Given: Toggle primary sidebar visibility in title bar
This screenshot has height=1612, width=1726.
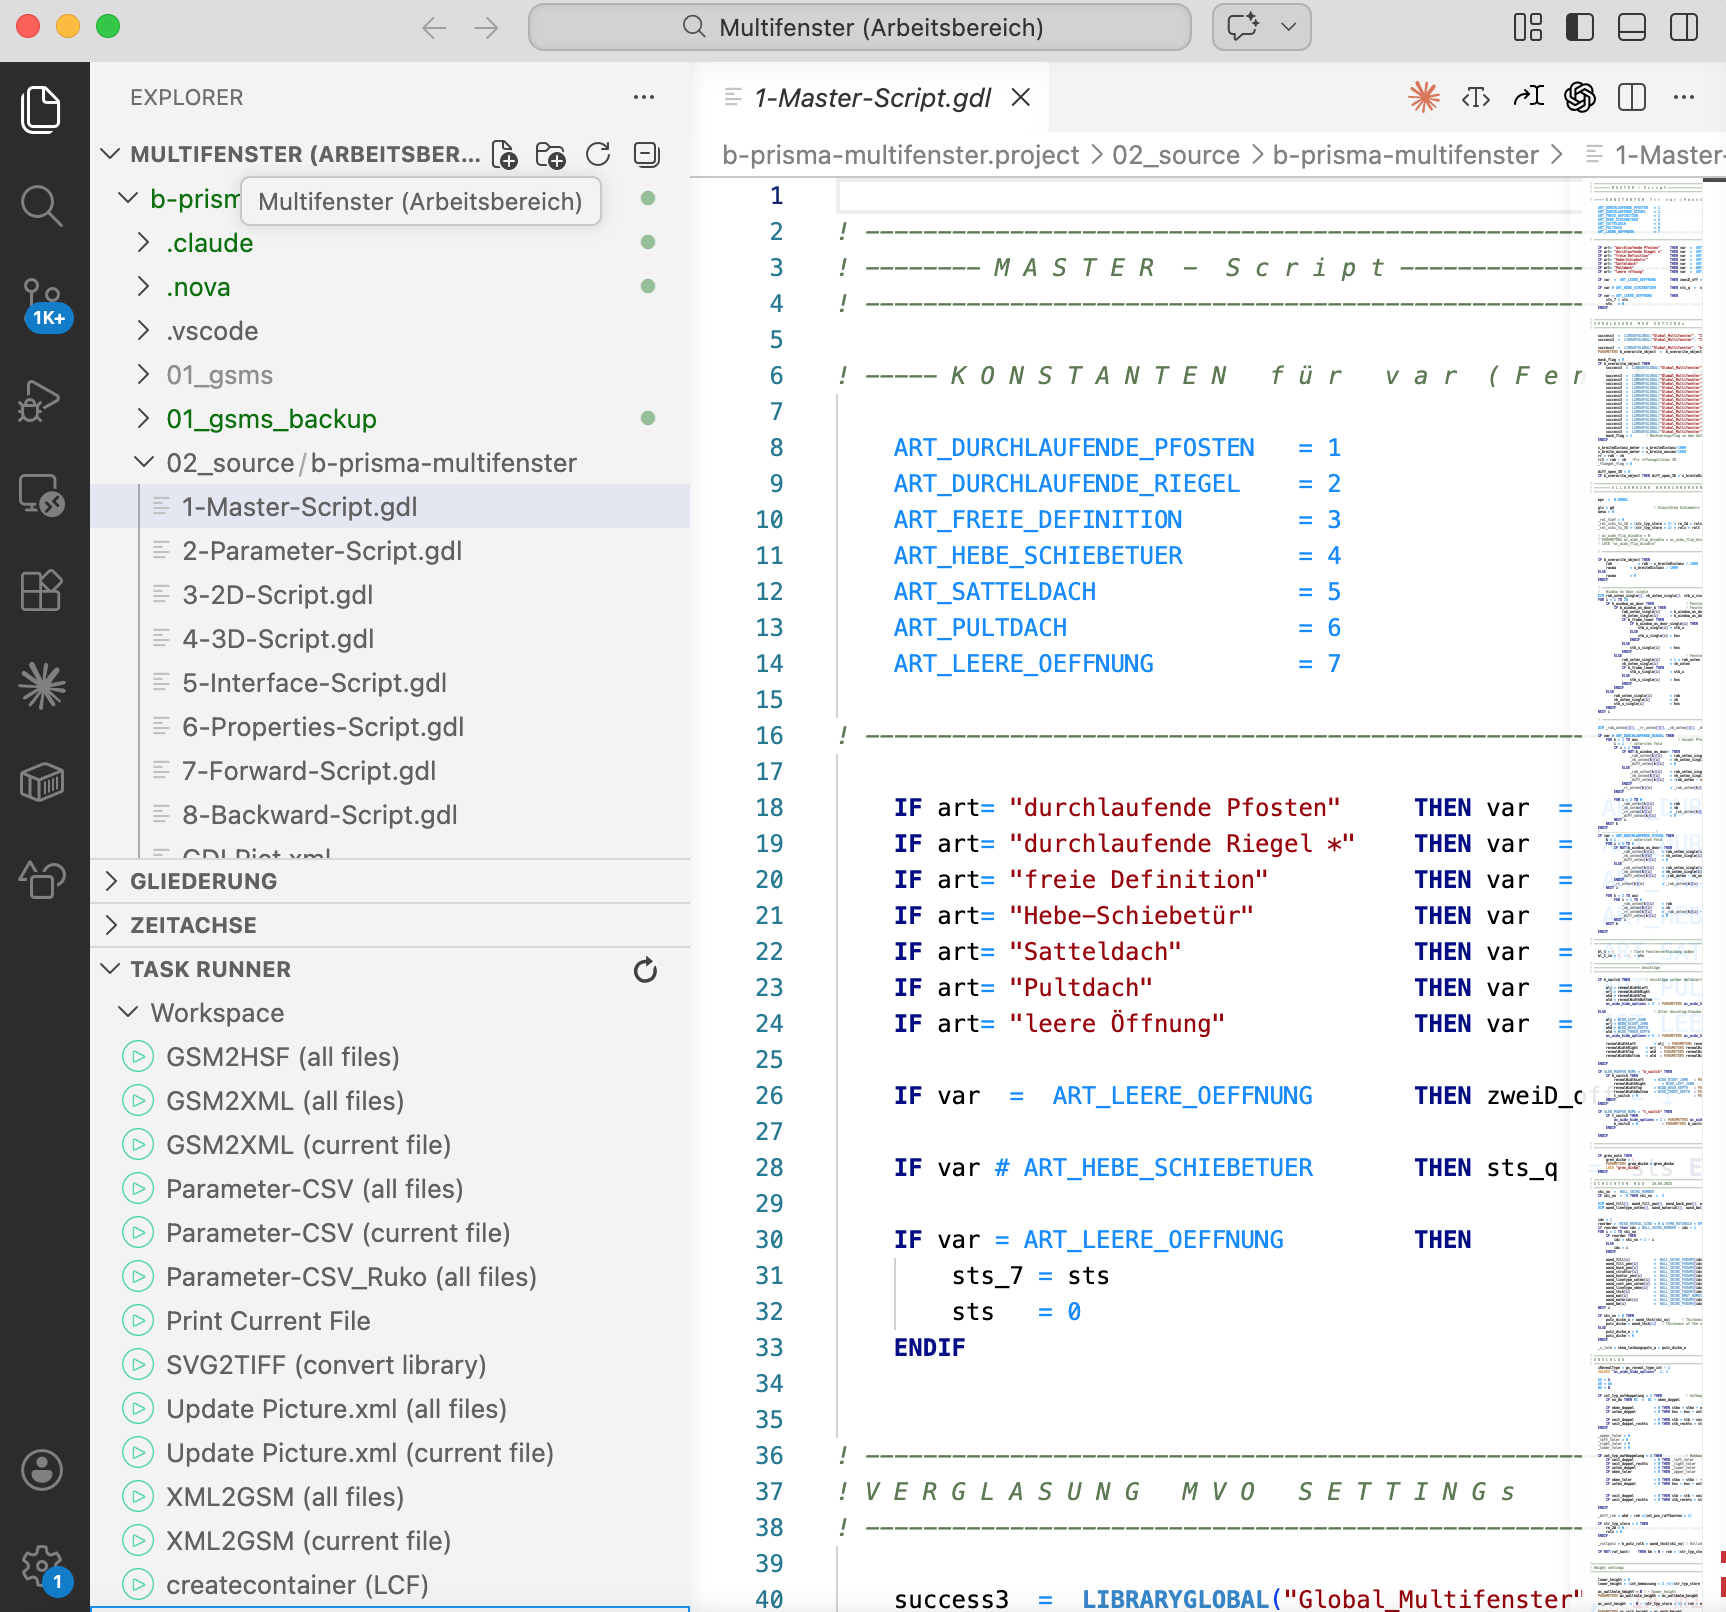Looking at the screenshot, I should [1580, 27].
